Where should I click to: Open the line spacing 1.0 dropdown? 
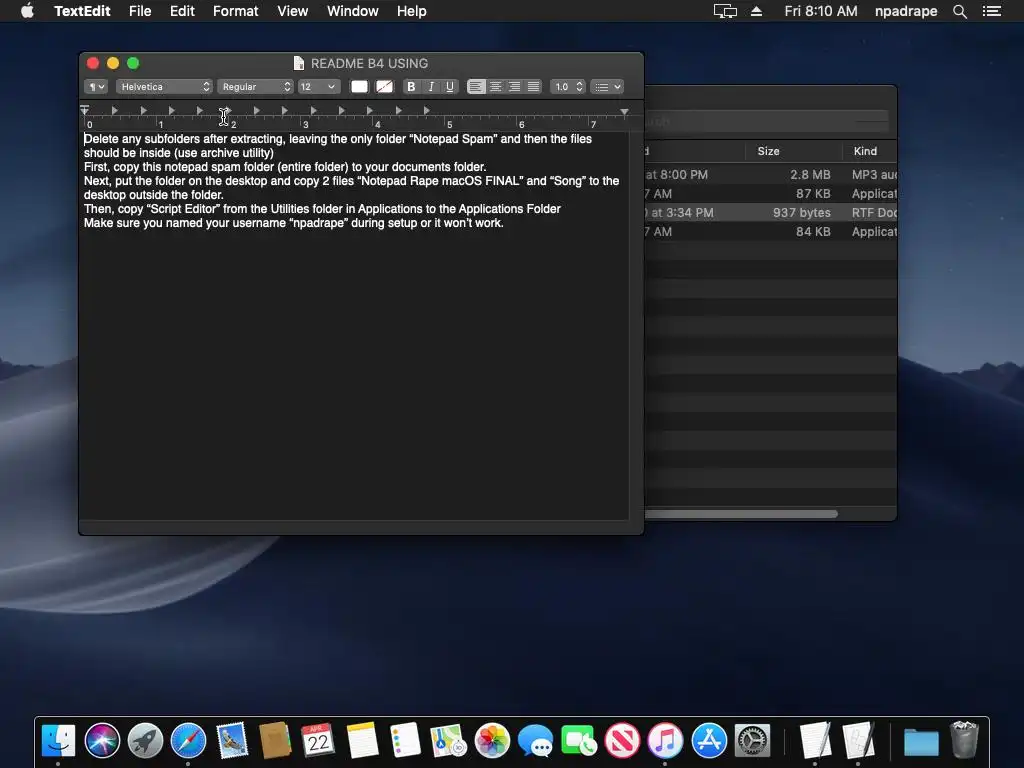click(x=567, y=87)
